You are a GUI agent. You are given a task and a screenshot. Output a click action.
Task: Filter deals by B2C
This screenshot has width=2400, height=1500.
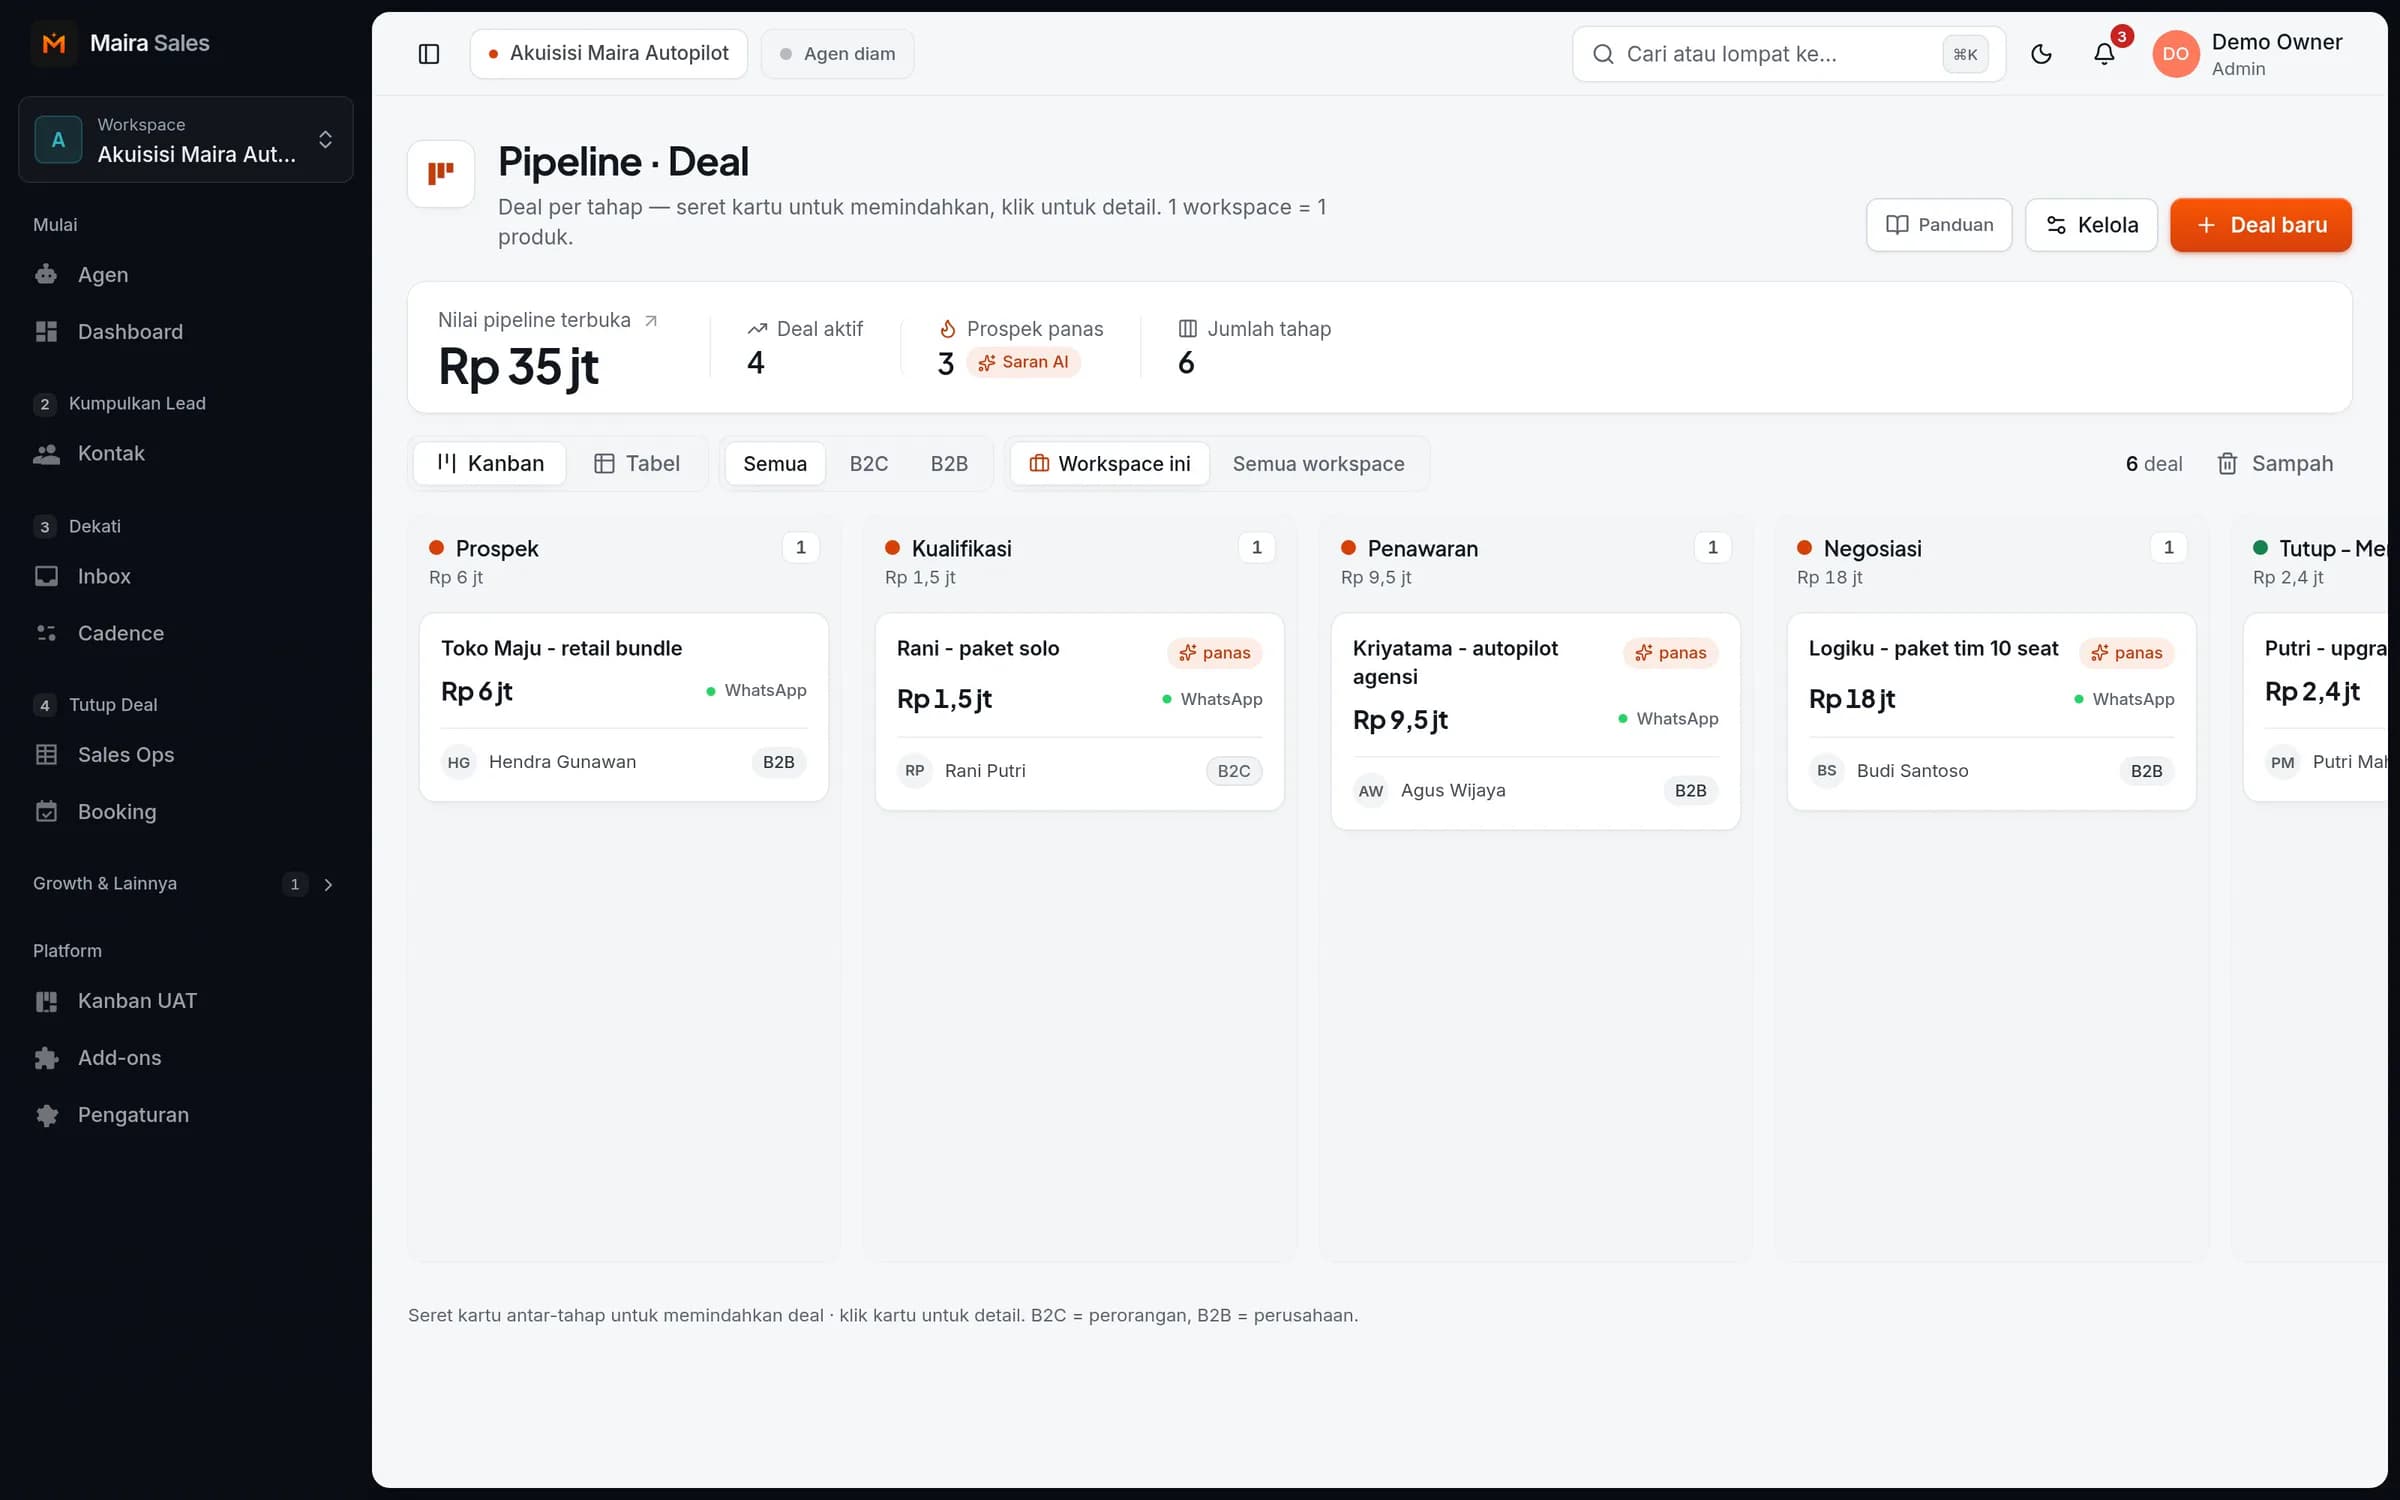(869, 463)
